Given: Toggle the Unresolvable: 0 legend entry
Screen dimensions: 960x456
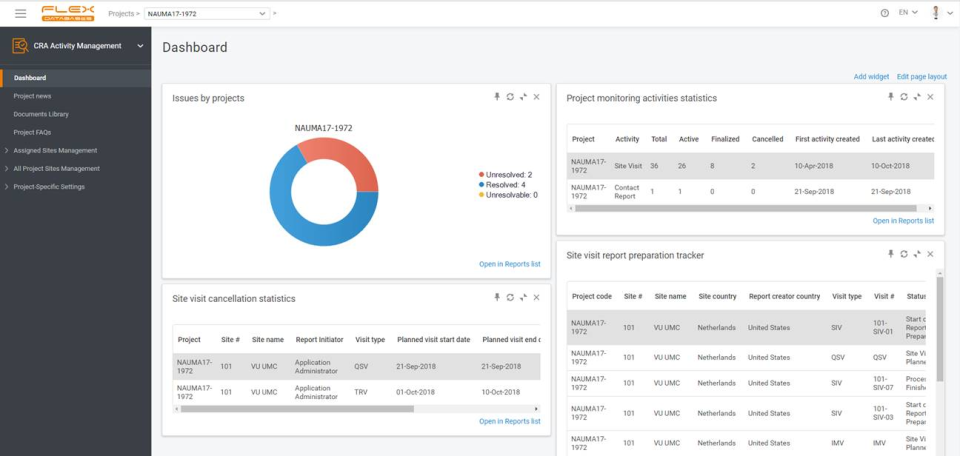Looking at the screenshot, I should 508,195.
